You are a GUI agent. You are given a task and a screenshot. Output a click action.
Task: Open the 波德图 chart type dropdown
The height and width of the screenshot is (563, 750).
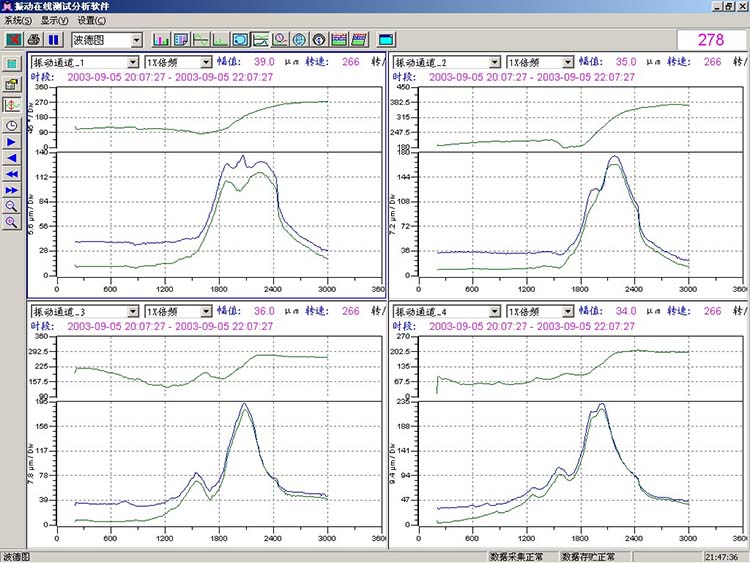[x=136, y=40]
